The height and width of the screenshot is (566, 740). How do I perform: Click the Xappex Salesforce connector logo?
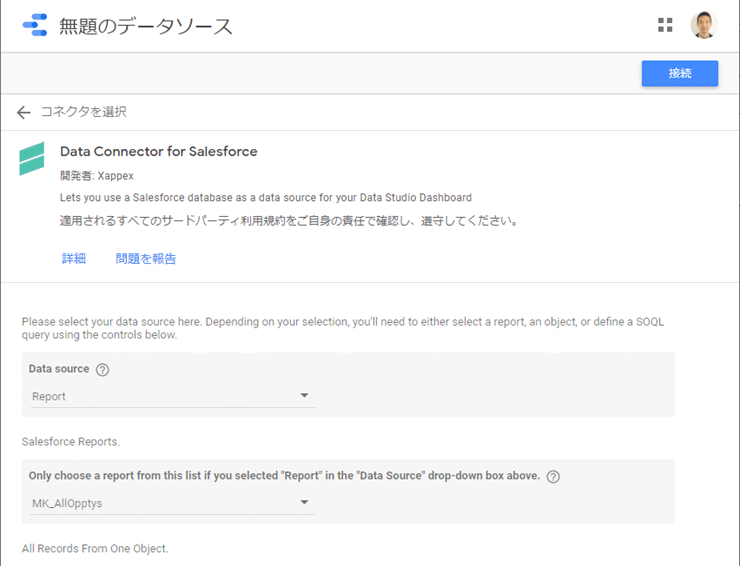coord(32,158)
